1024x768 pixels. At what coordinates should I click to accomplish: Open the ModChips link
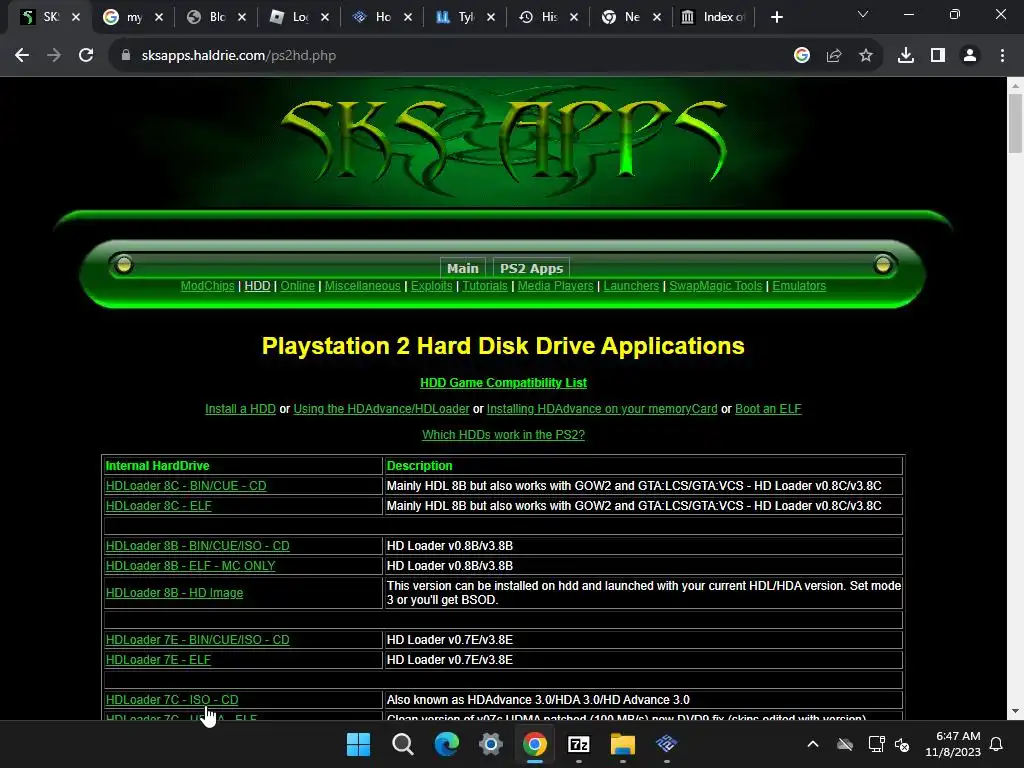208,286
